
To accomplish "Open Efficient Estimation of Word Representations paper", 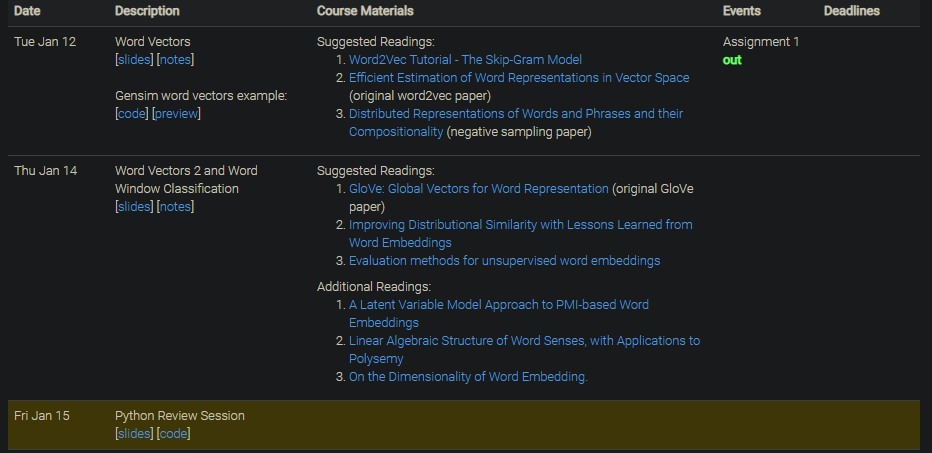I will tap(519, 78).
